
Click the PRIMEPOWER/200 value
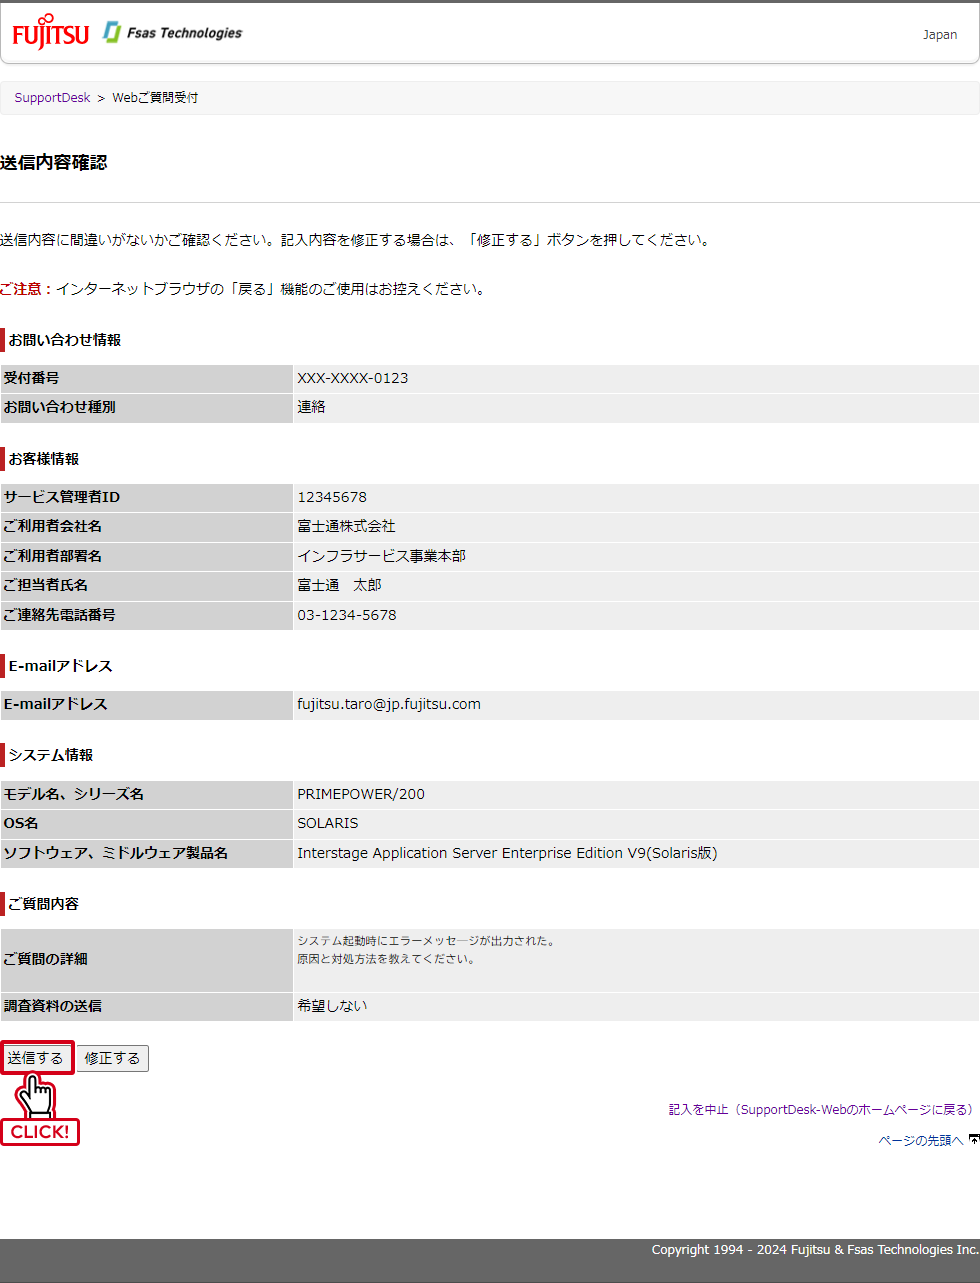pos(361,794)
